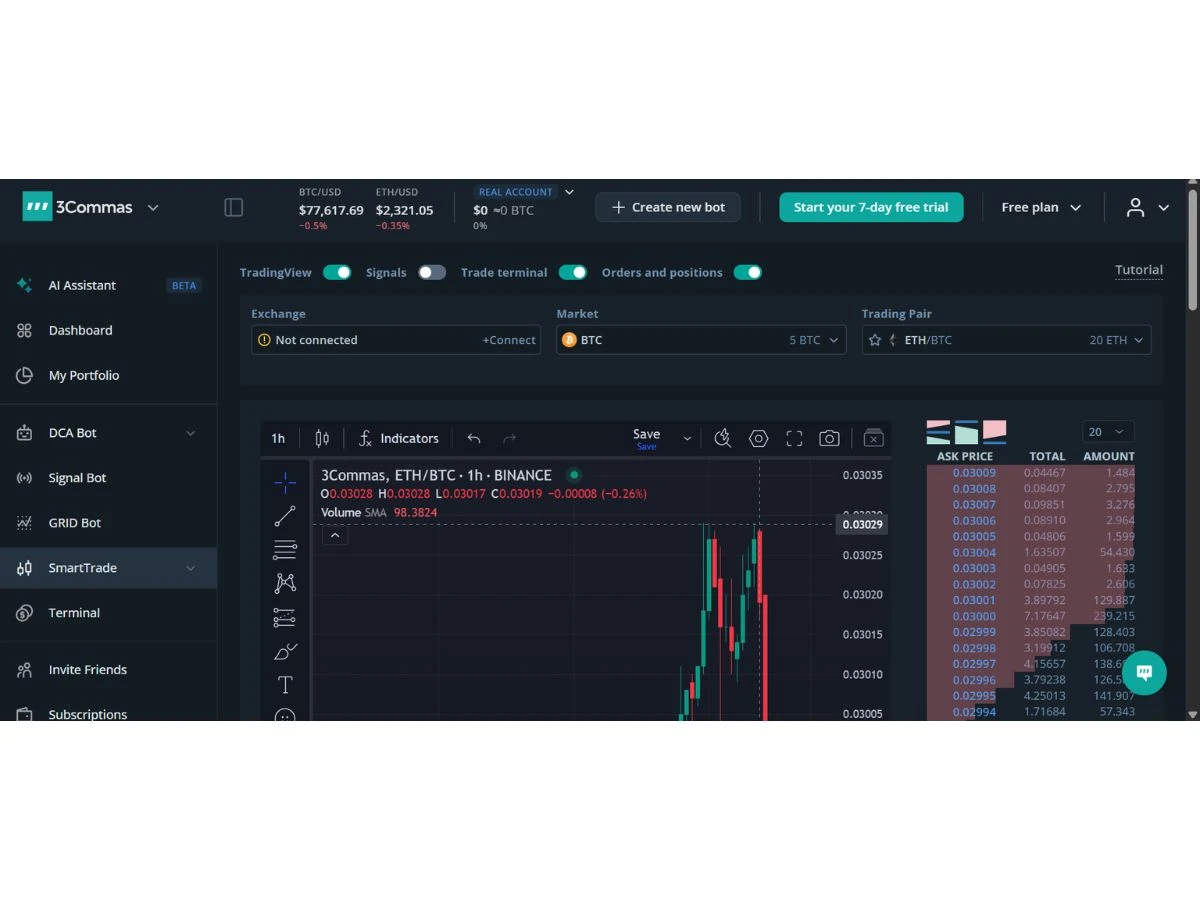The image size is (1200, 900).
Task: Toggle the green chart data status indicator
Action: tap(574, 475)
